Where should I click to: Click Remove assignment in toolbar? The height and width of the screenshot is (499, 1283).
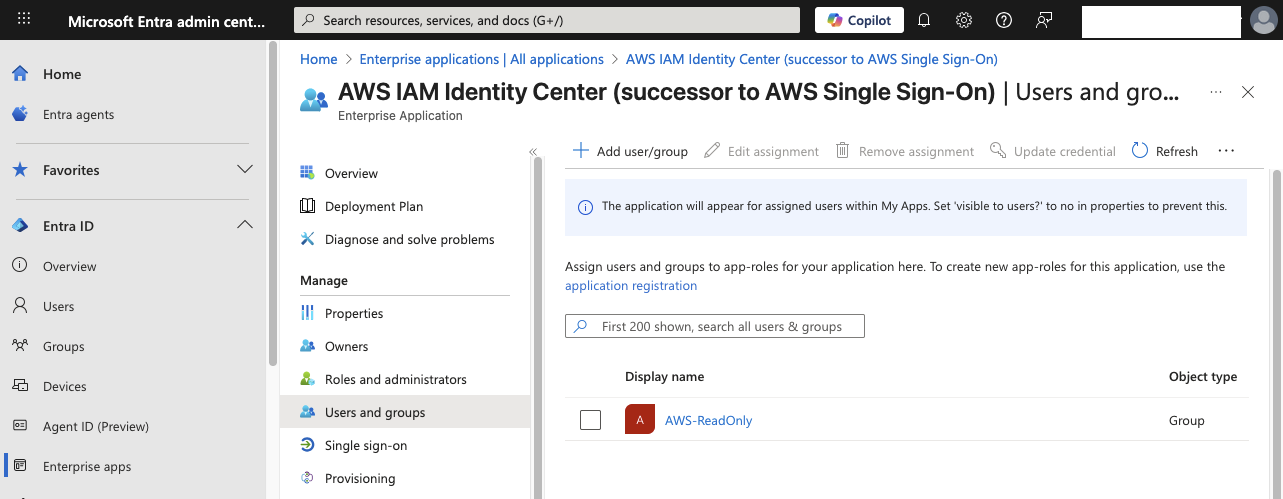(904, 151)
